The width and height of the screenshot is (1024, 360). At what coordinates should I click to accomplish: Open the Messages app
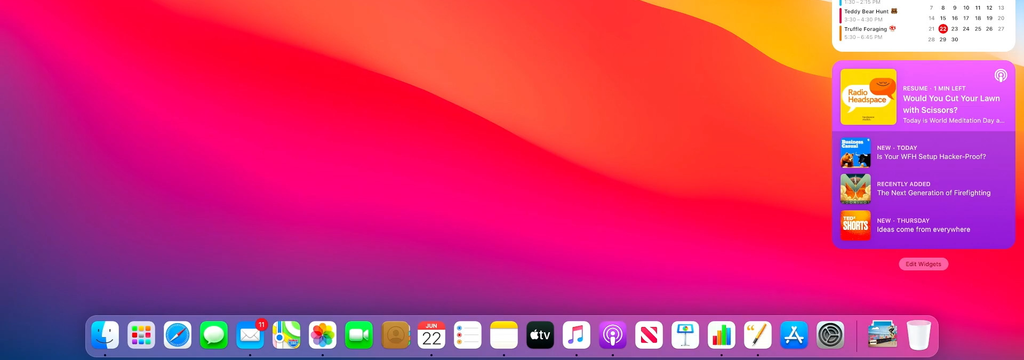point(214,335)
